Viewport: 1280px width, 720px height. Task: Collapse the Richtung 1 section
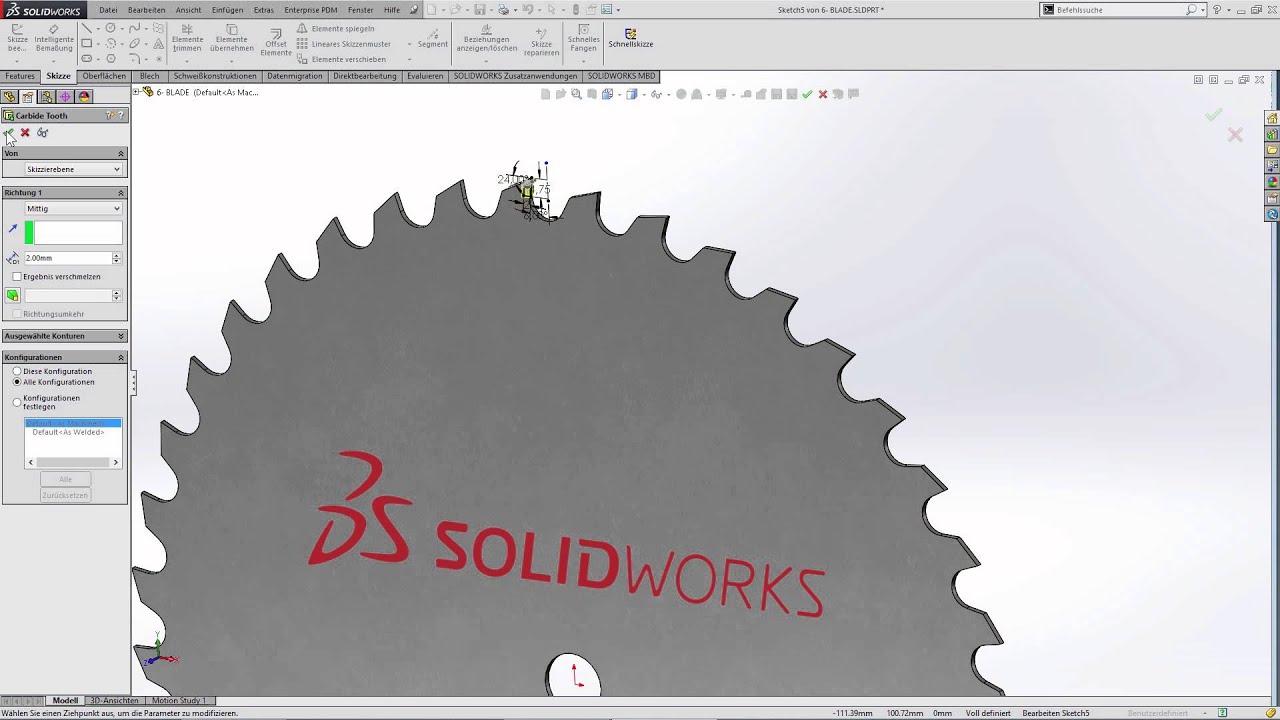point(121,192)
